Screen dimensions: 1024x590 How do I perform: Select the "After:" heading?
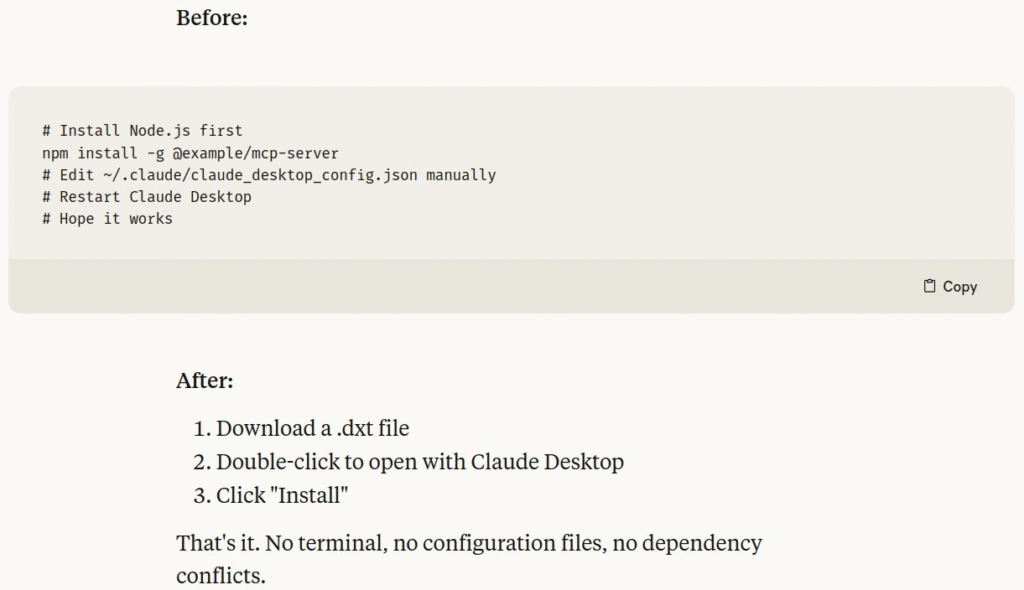pos(204,380)
